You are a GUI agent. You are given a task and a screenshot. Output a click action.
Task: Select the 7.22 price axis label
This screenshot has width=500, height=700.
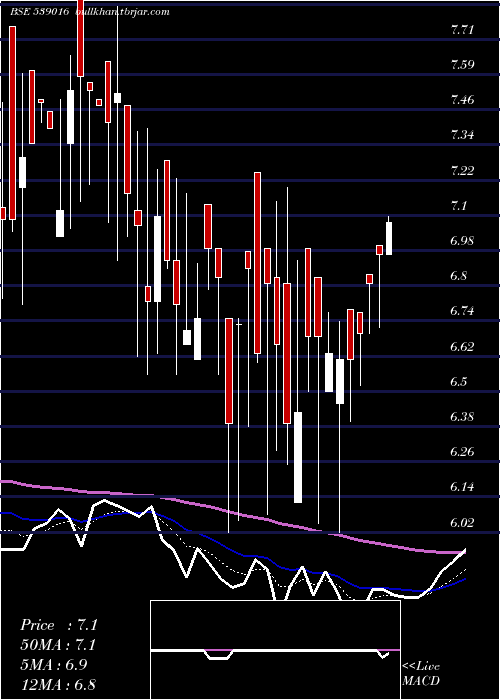click(x=461, y=170)
